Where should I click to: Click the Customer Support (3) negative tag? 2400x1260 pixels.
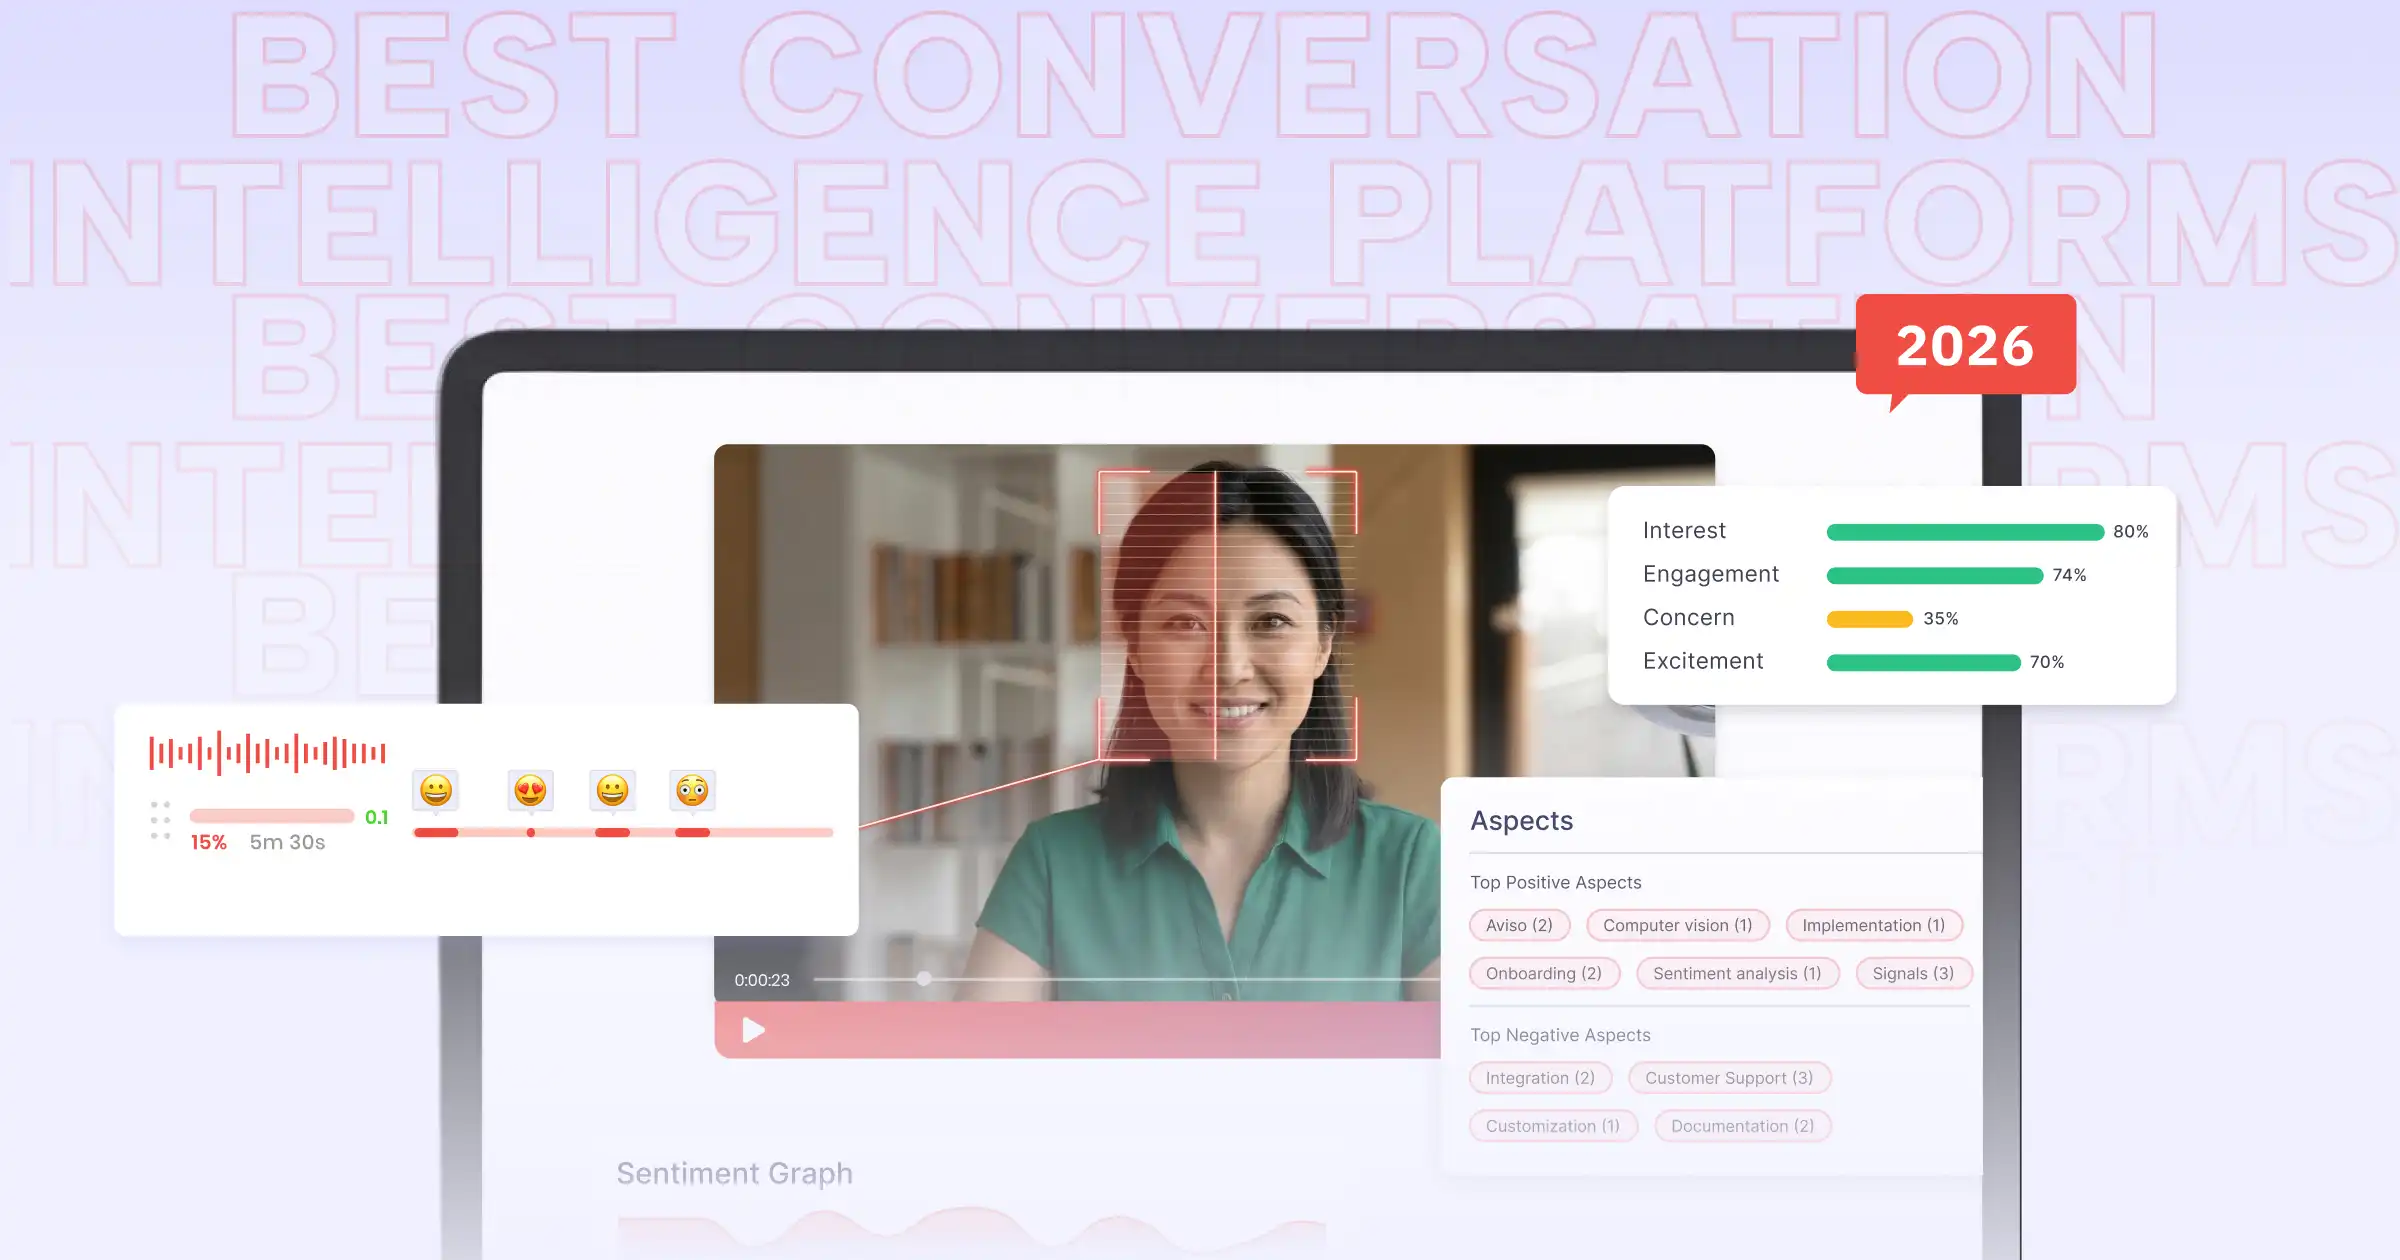(1729, 1078)
